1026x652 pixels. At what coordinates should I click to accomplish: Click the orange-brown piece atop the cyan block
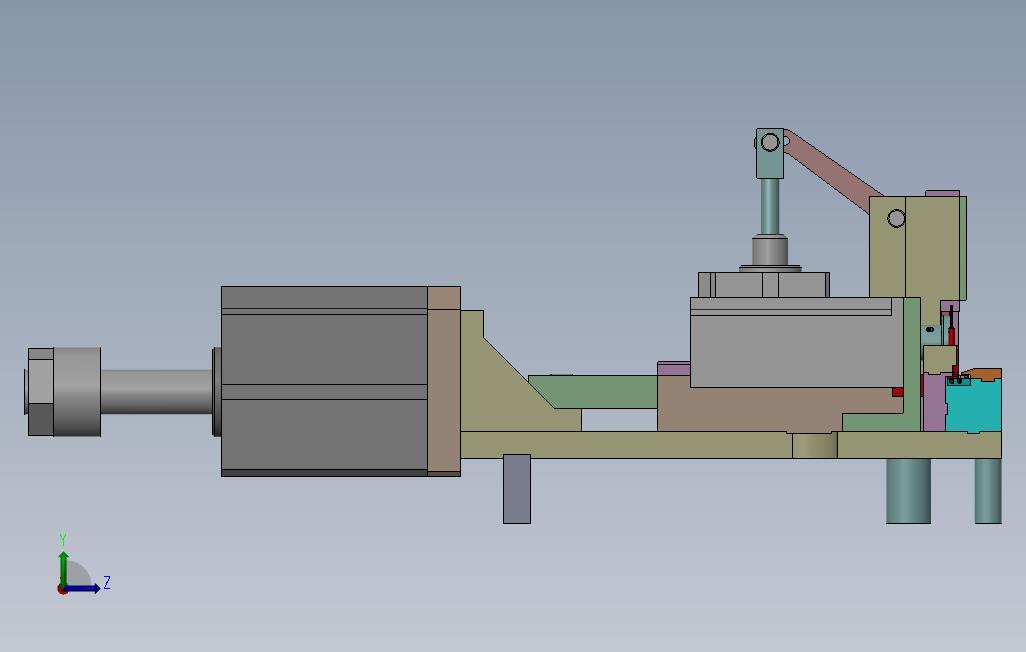coord(982,374)
